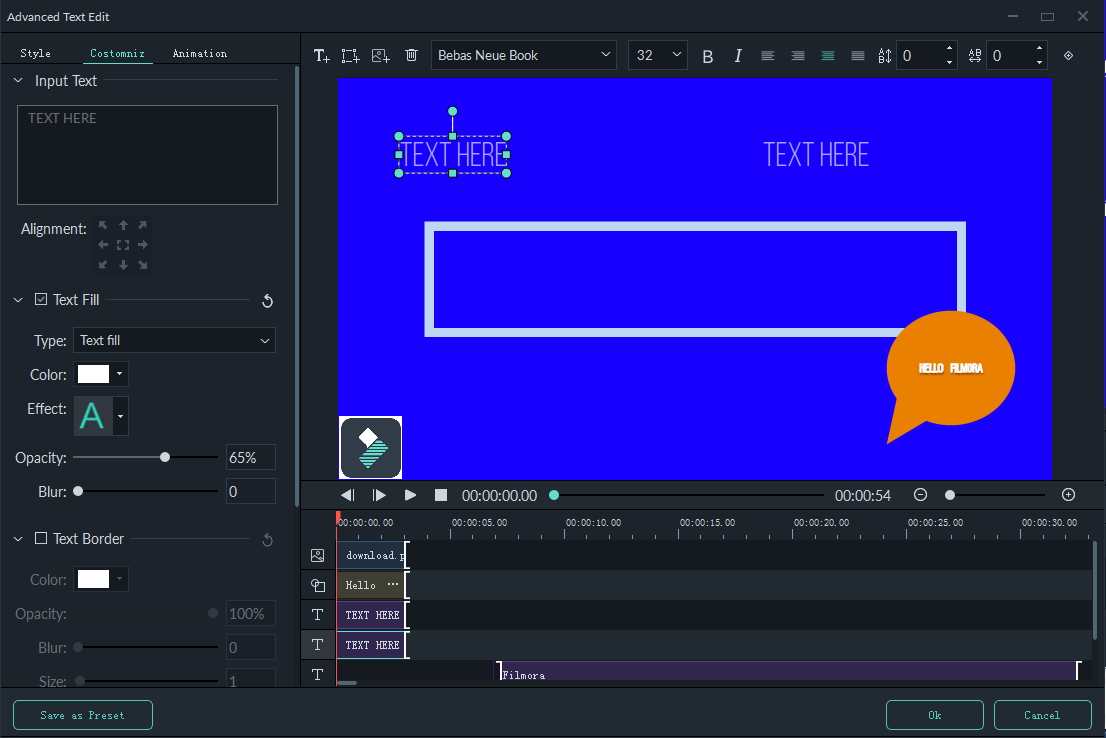1106x738 pixels.
Task: Align text to top-left corner
Action: click(x=103, y=225)
